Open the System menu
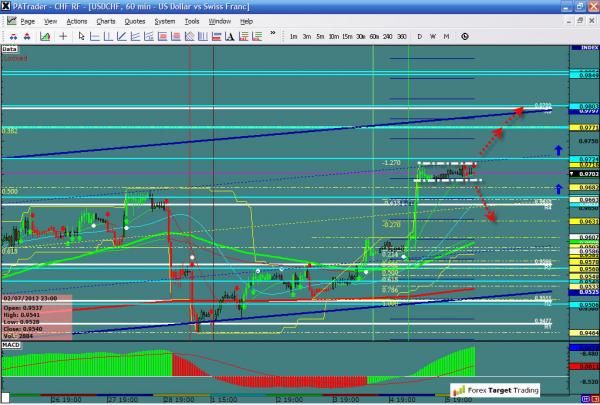Screen dimensions: 600x405 pos(165,21)
